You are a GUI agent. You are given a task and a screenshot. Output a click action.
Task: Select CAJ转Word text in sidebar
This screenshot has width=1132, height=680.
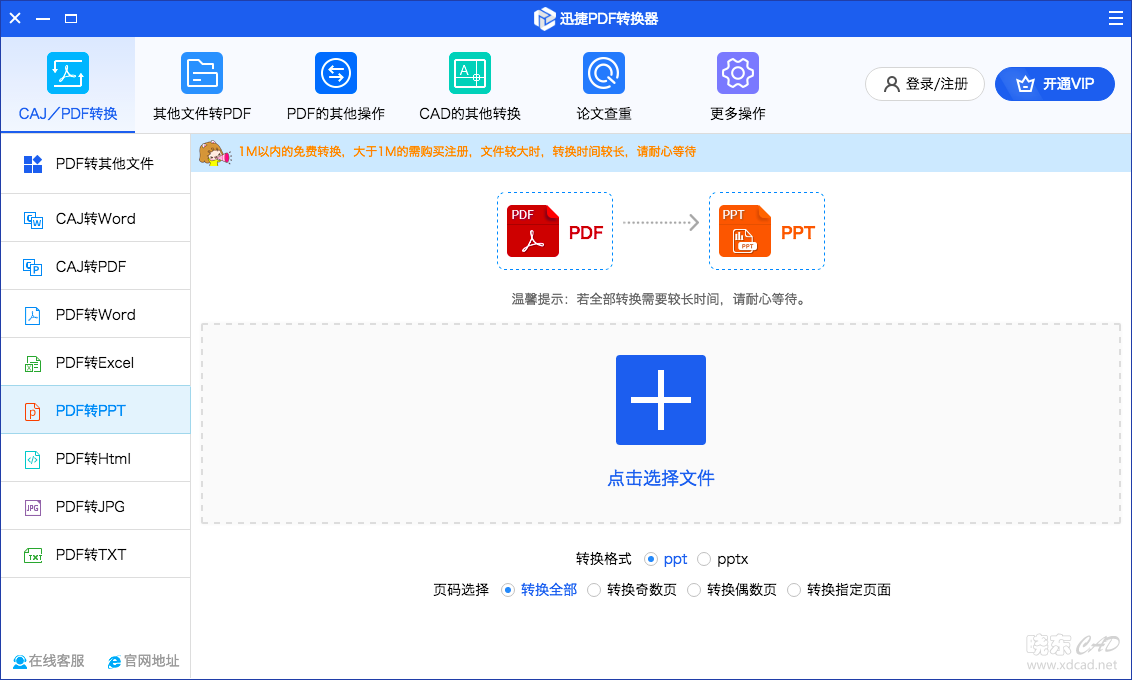click(96, 219)
